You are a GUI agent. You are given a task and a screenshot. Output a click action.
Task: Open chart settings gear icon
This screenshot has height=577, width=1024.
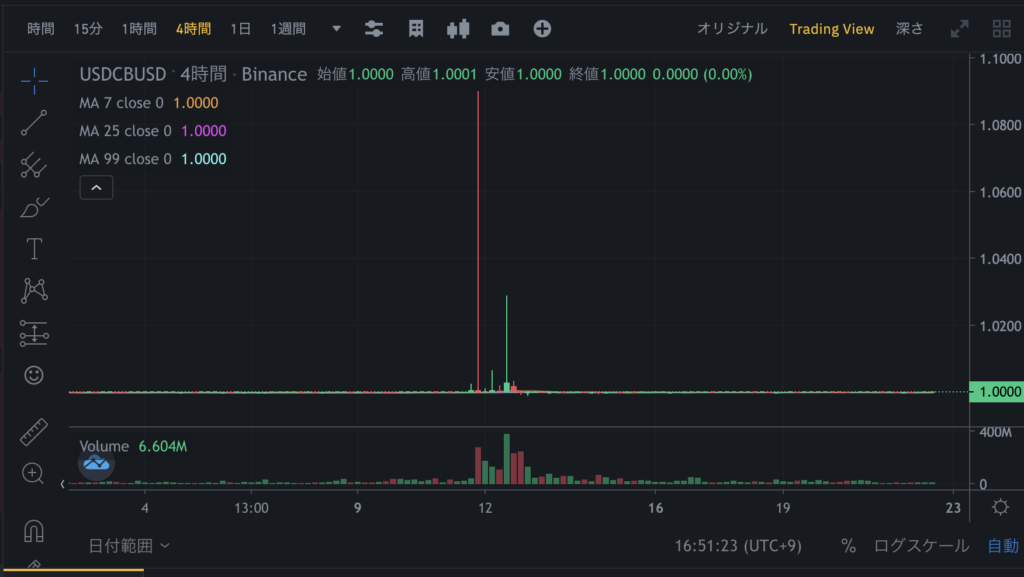[1000, 507]
